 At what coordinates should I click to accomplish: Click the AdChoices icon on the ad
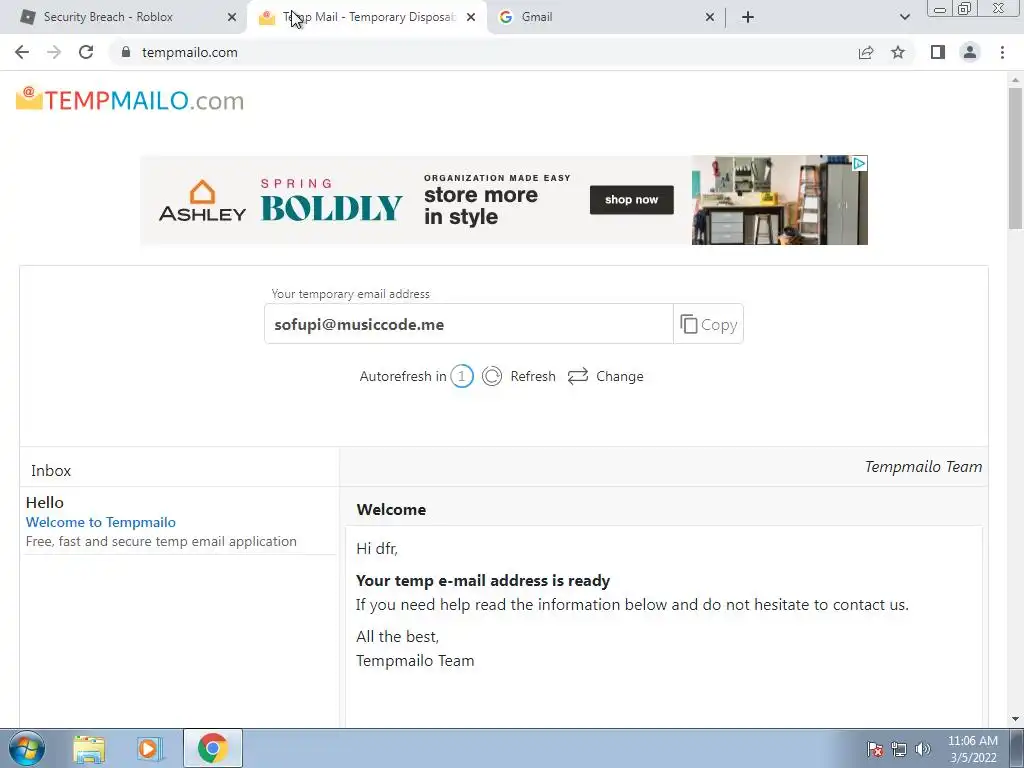pos(859,163)
